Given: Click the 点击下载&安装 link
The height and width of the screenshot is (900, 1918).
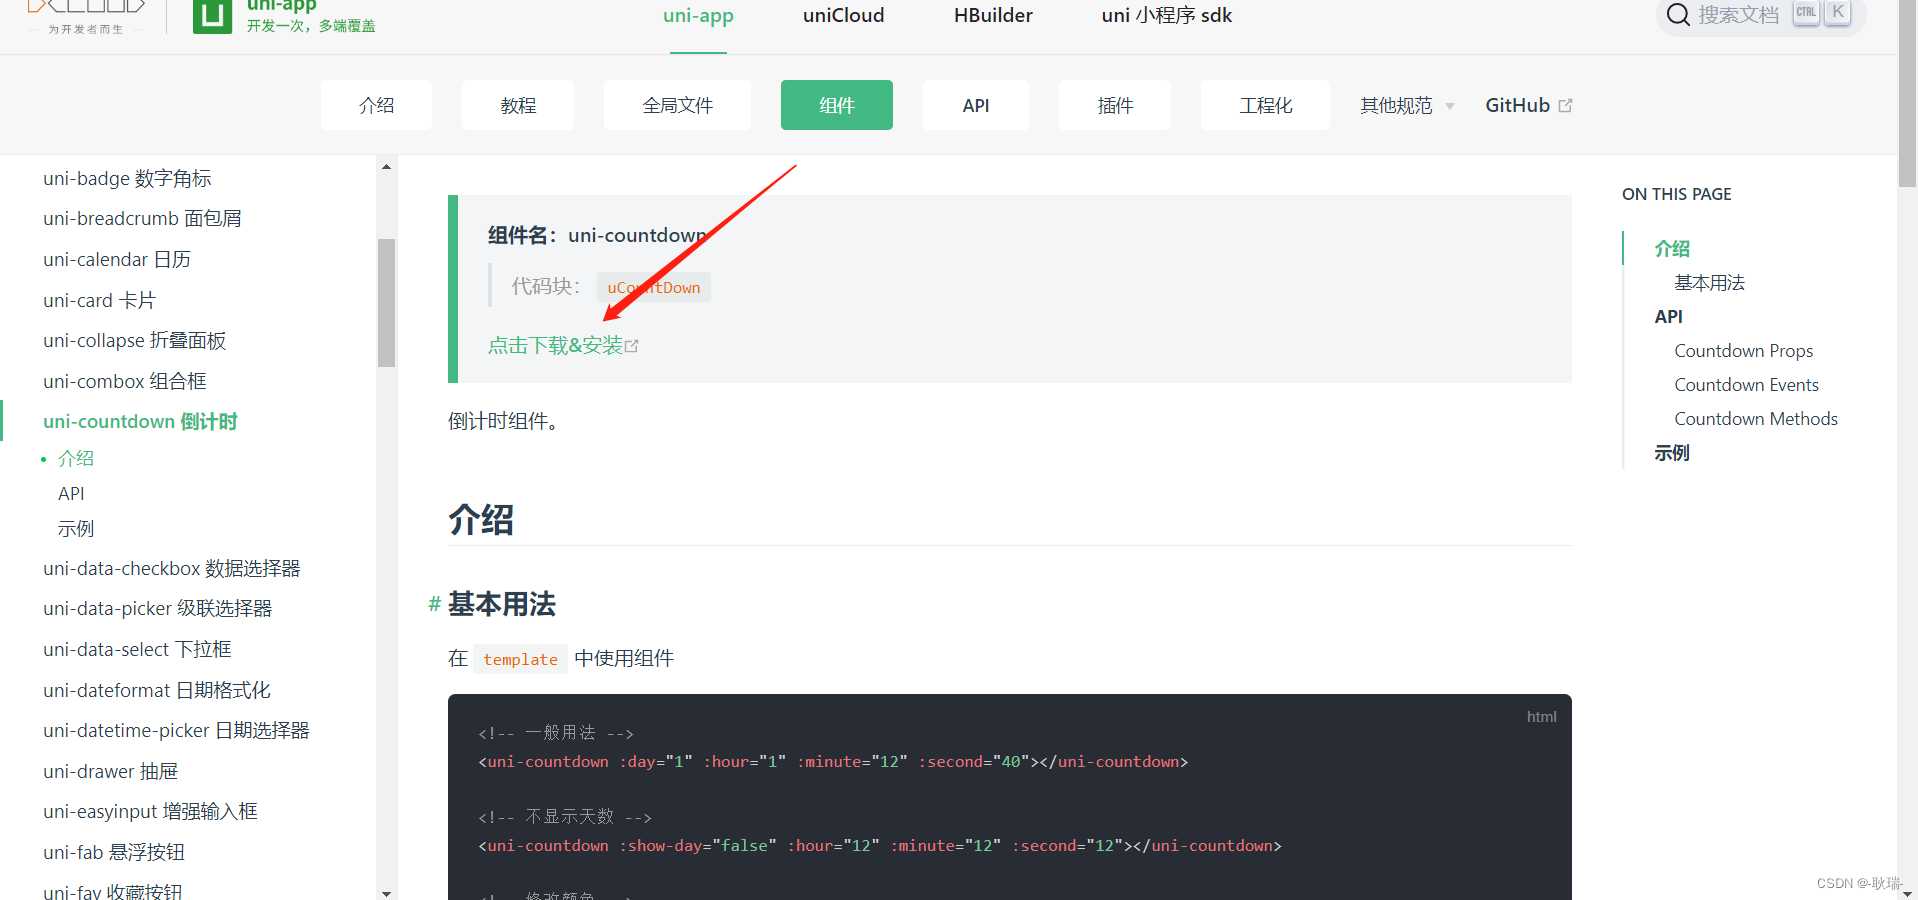Looking at the screenshot, I should click(563, 345).
